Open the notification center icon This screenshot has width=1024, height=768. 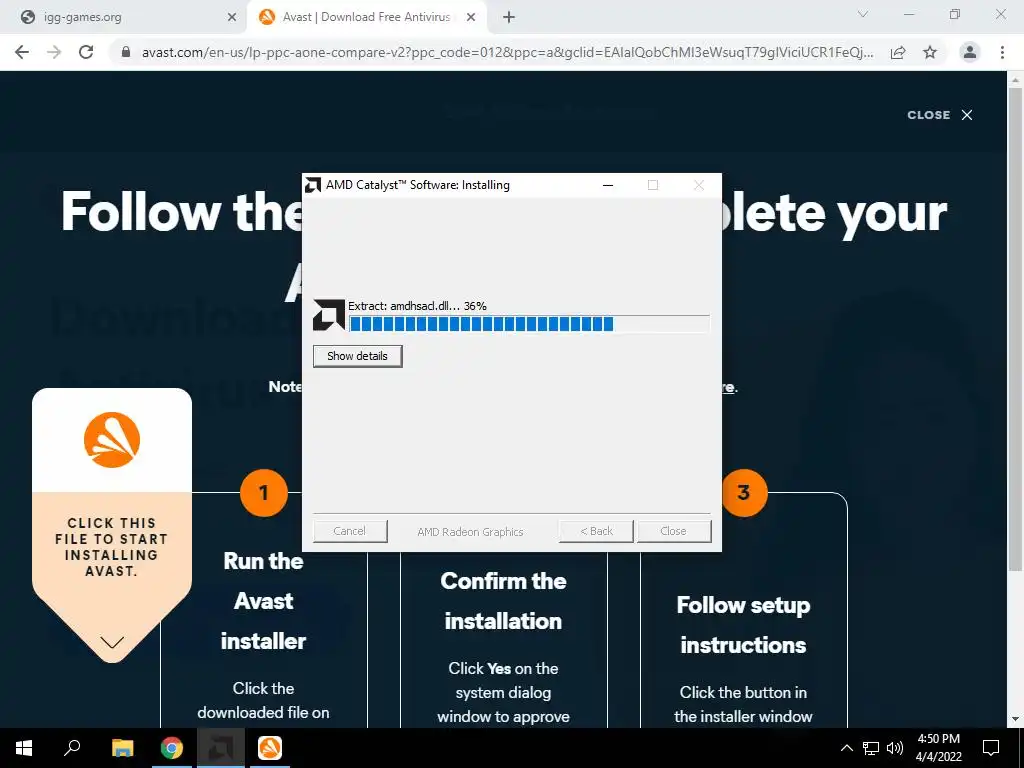pyautogui.click(x=991, y=748)
